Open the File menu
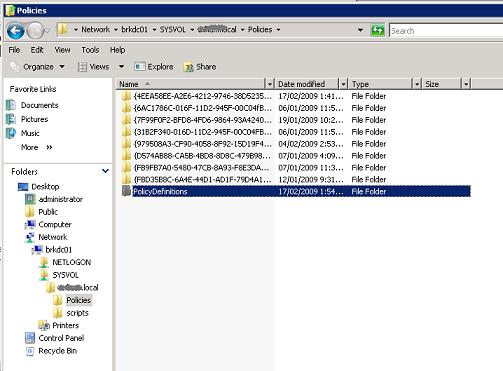503x371 pixels. pyautogui.click(x=14, y=50)
